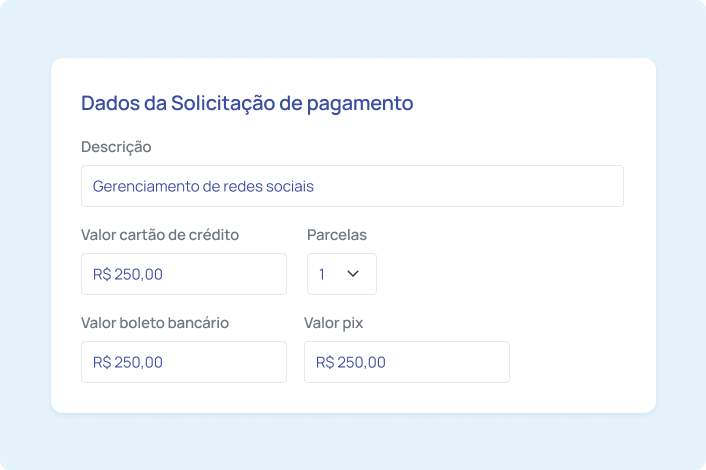Click the 'Descrição' field label

116,147
